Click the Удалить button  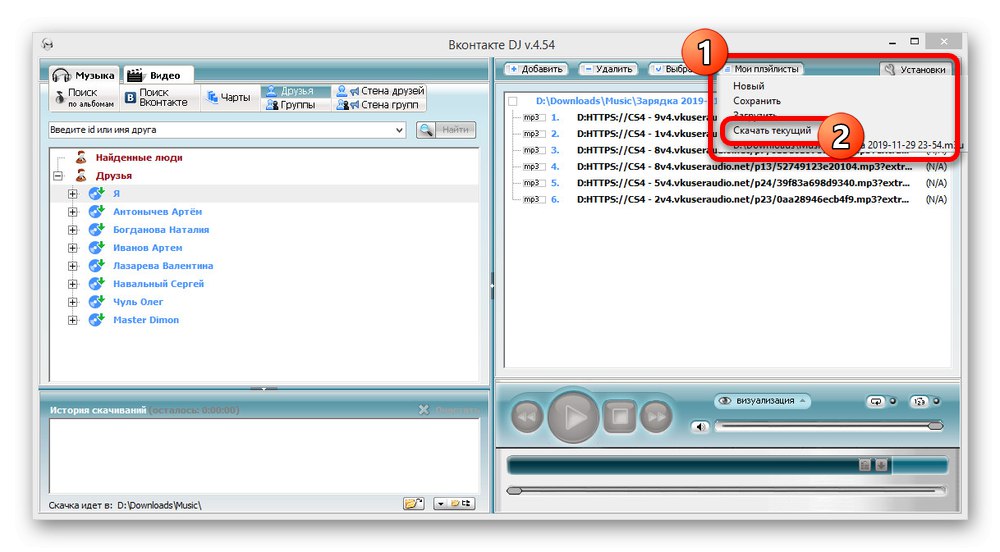pyautogui.click(x=608, y=69)
